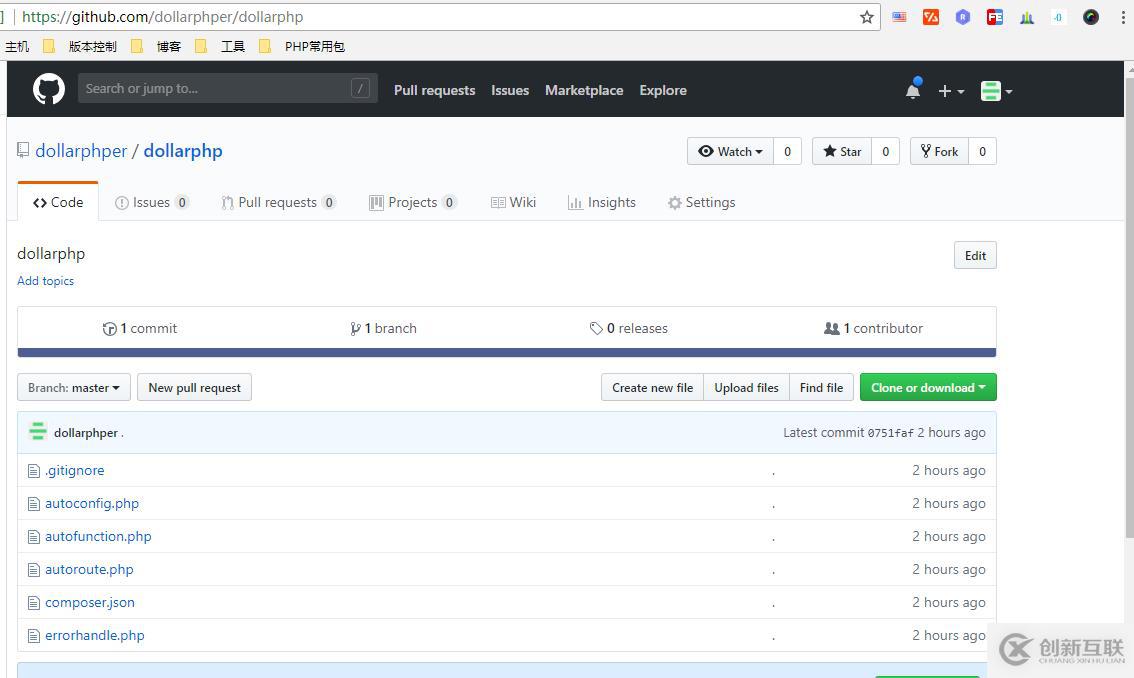Open the 主机 bookmark folder
Viewport: 1134px width, 678px height.
[17, 46]
